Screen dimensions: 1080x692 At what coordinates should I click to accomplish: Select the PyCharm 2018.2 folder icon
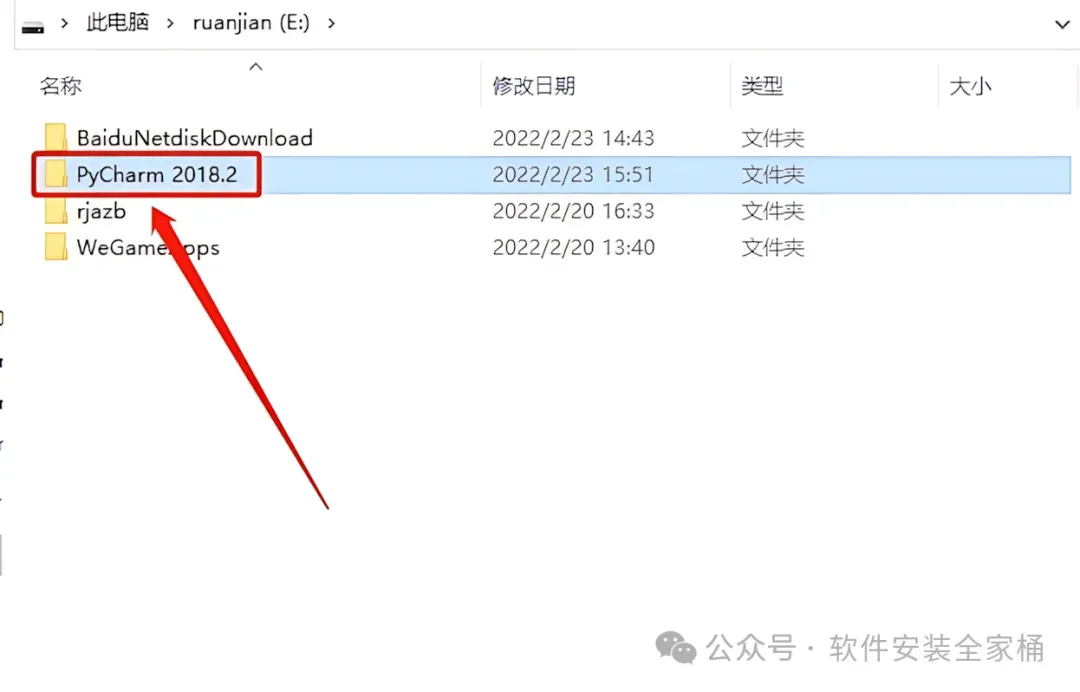[x=55, y=174]
